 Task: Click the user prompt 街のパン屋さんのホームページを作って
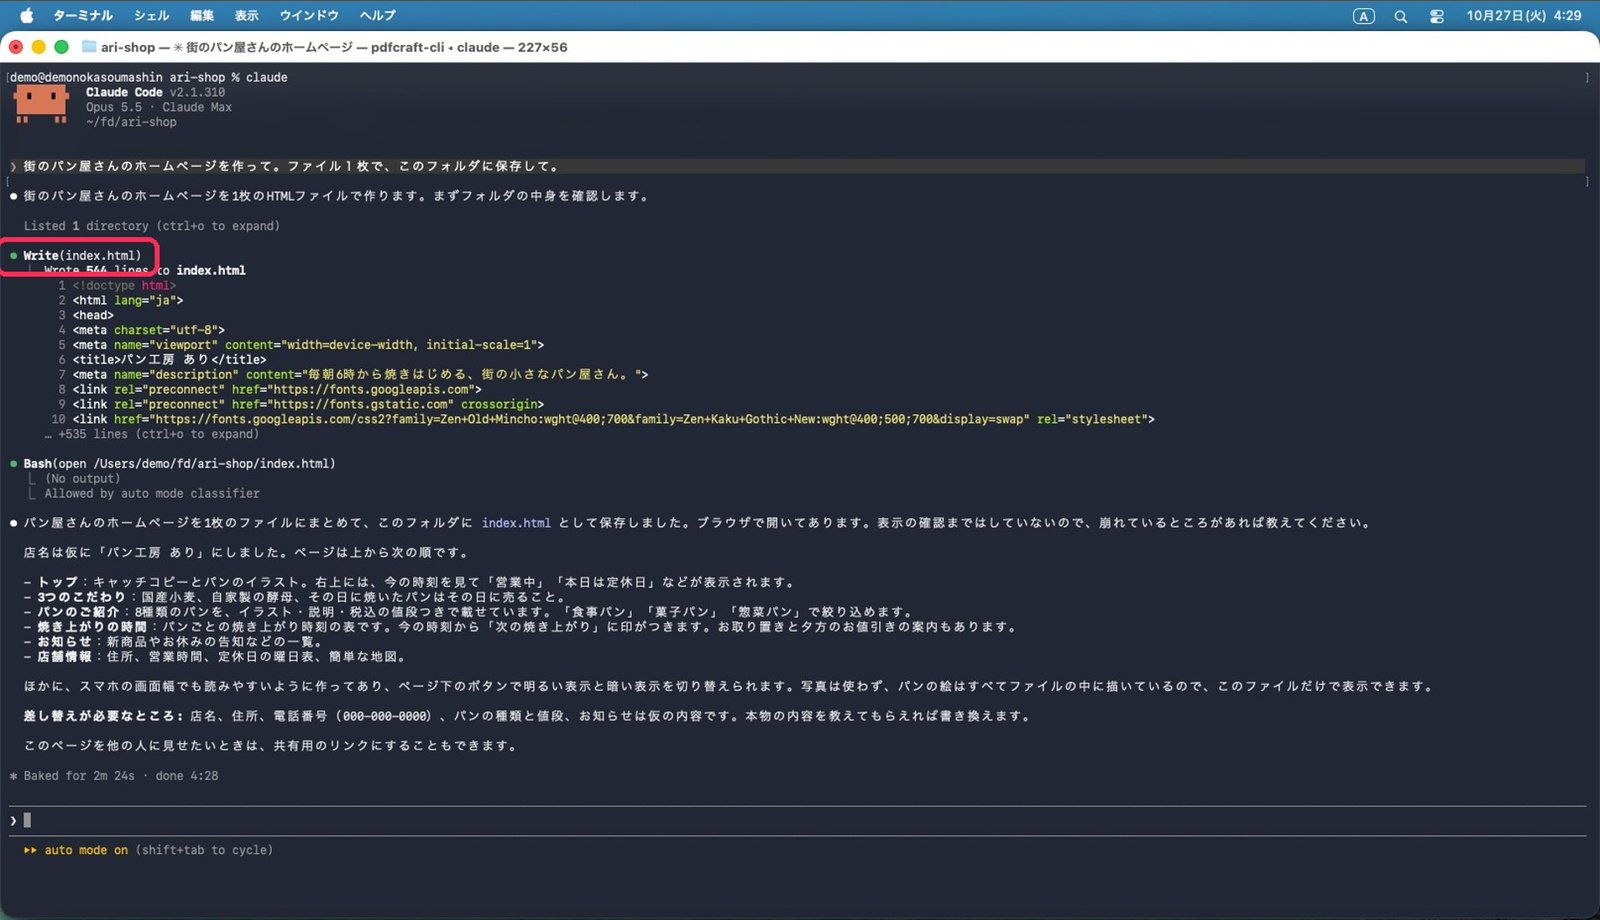(291, 166)
